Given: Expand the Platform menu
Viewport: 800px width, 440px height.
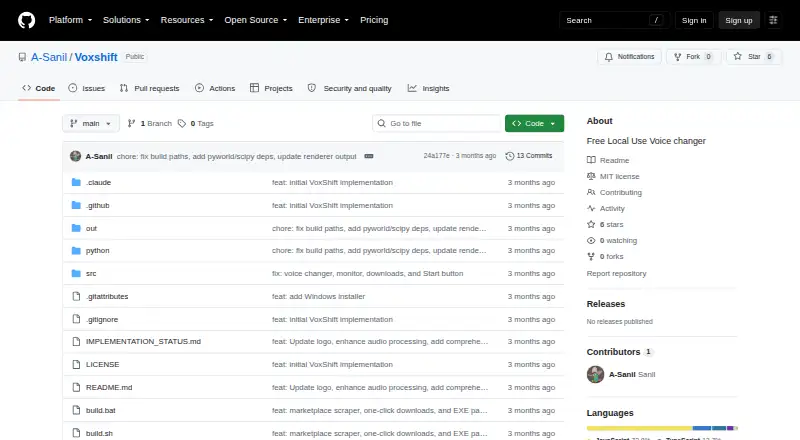Looking at the screenshot, I should [x=70, y=20].
